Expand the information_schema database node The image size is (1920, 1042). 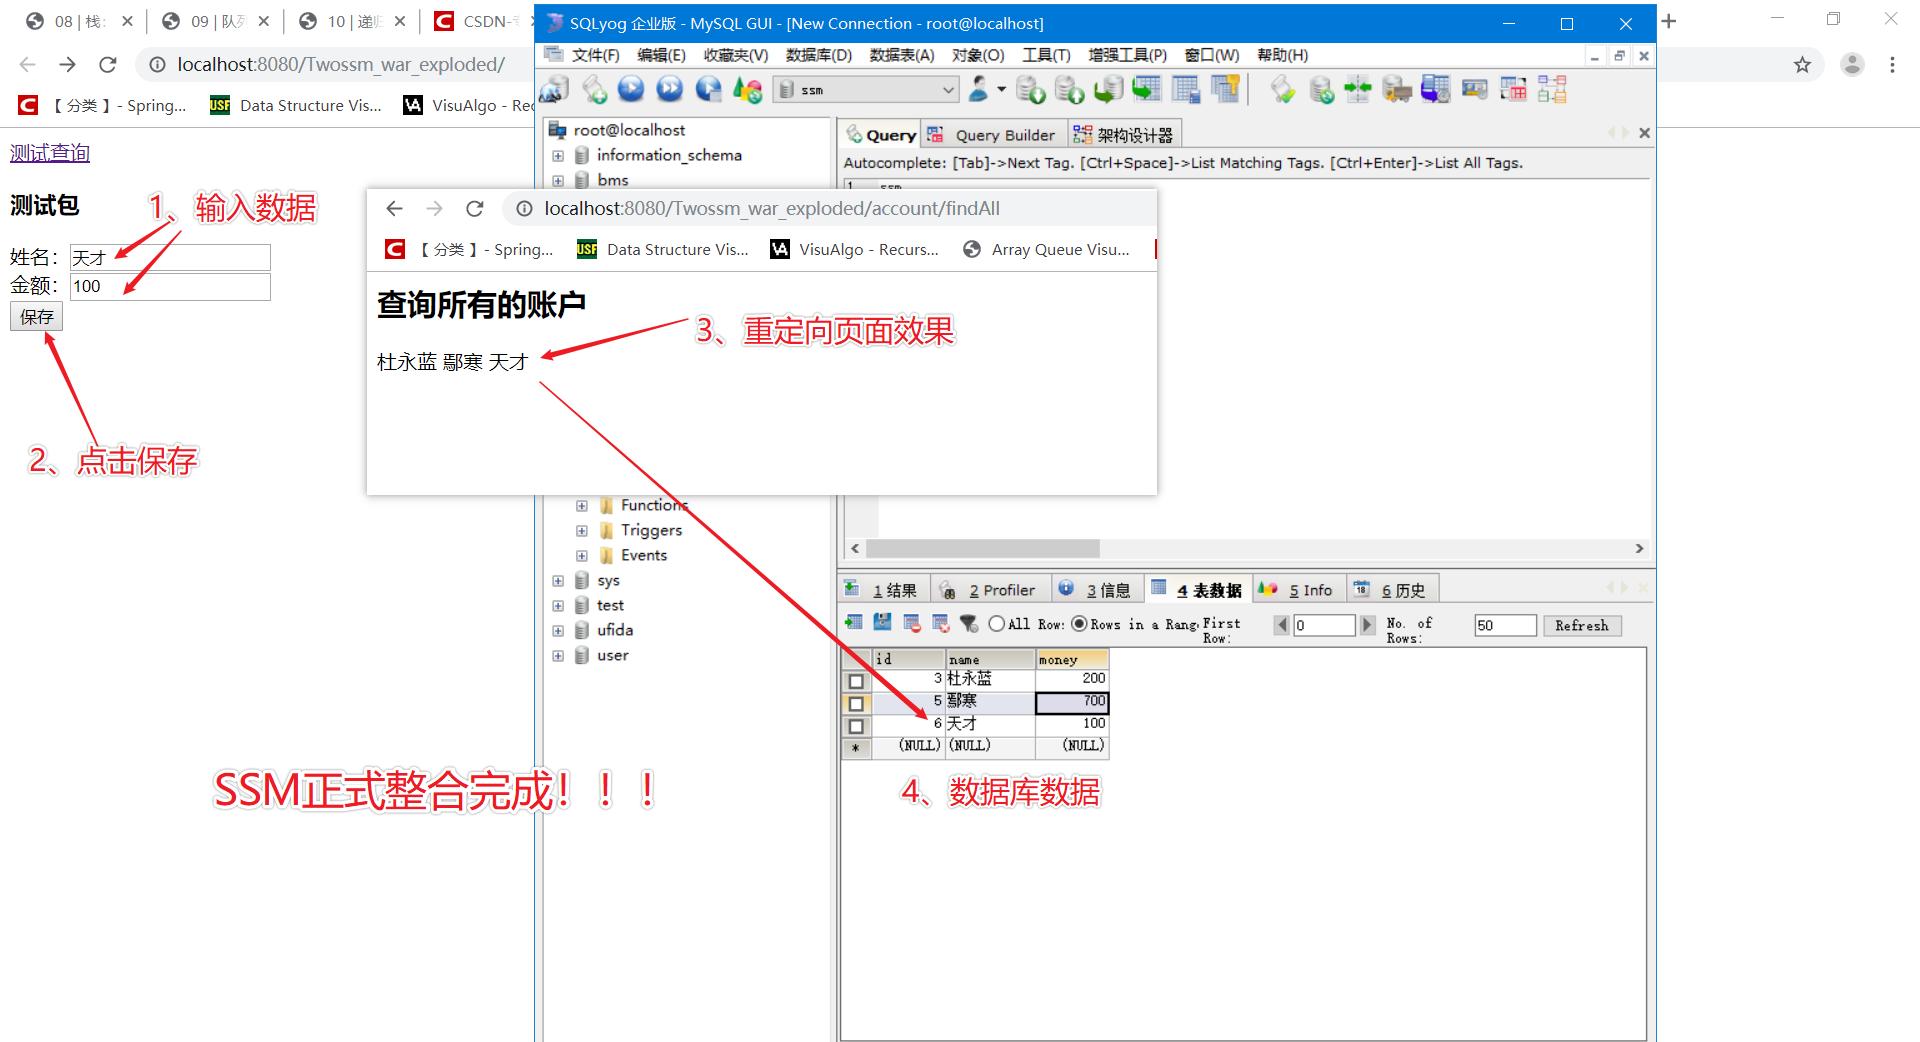coord(558,156)
